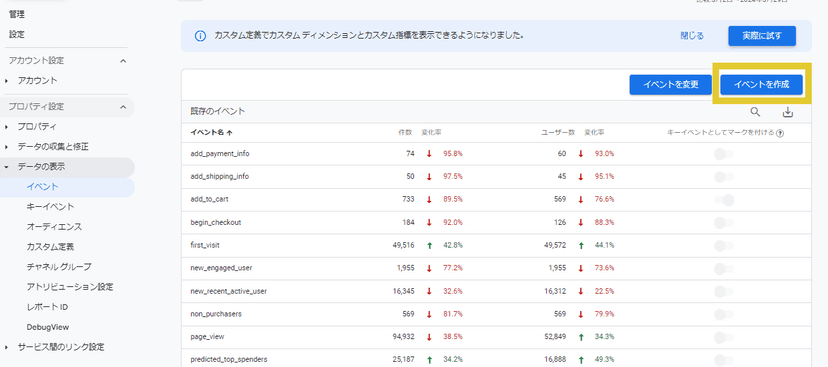Sort by the イベント名 arrow

tap(229, 133)
